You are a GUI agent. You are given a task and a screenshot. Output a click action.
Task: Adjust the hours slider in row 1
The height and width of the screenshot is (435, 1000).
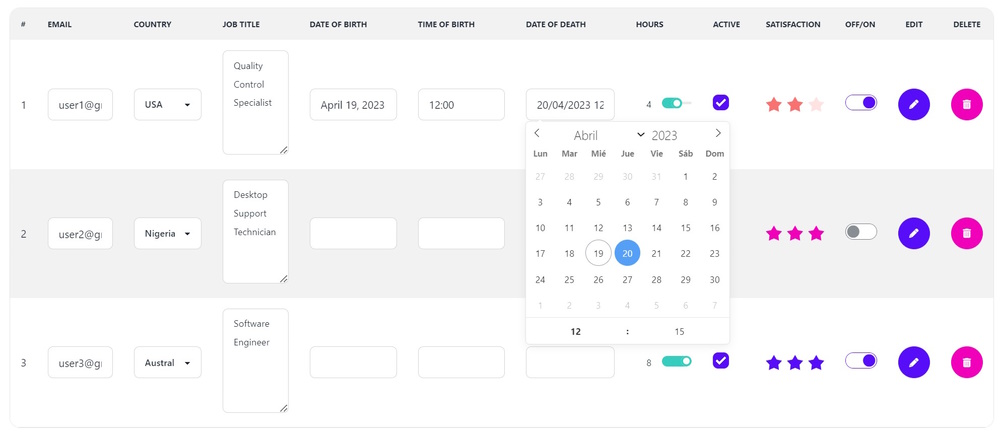pyautogui.click(x=677, y=103)
